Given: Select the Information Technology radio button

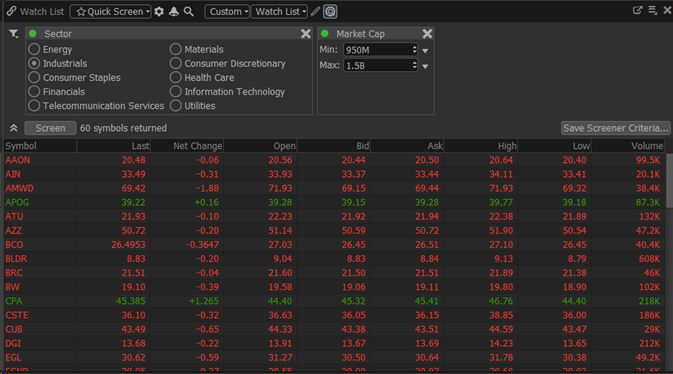Looking at the screenshot, I should click(x=176, y=91).
